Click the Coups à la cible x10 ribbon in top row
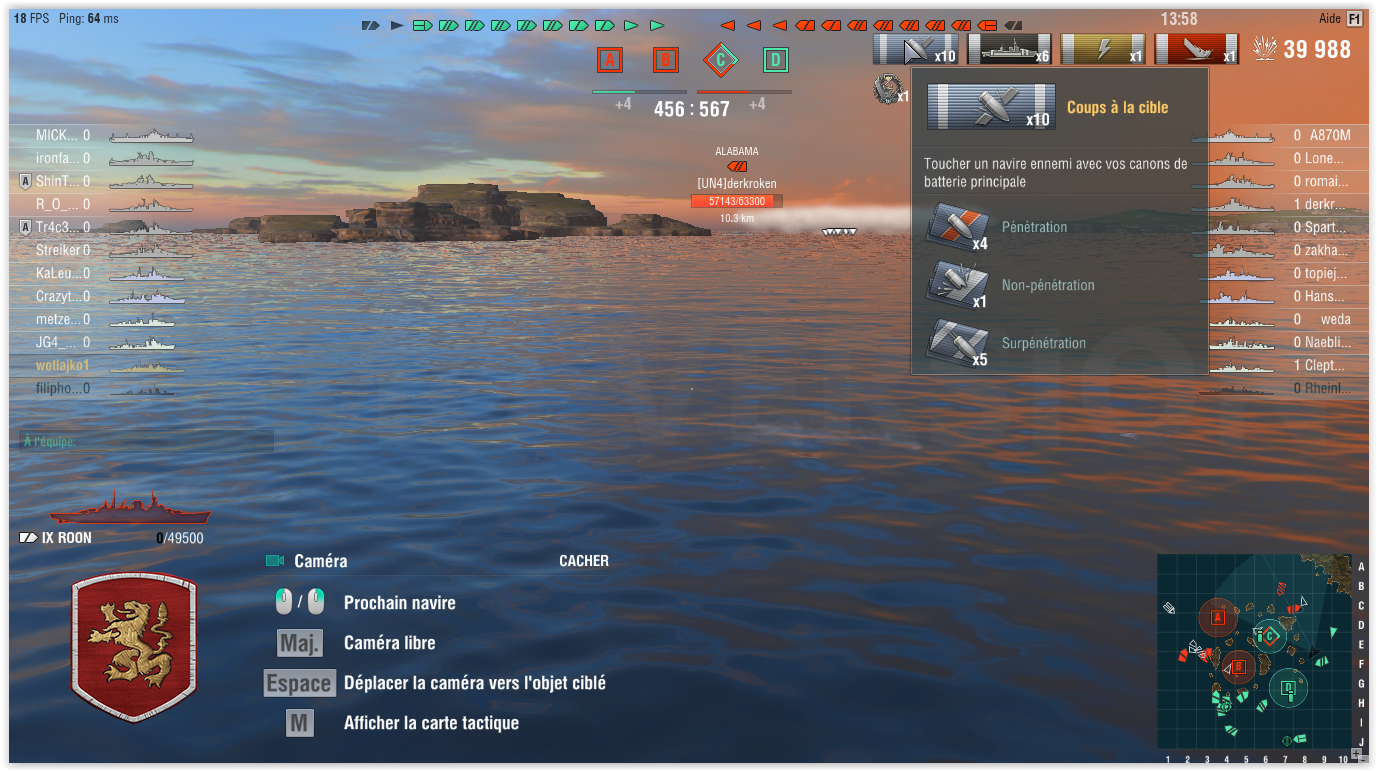Viewport: 1377px width, 771px height. pyautogui.click(x=915, y=49)
